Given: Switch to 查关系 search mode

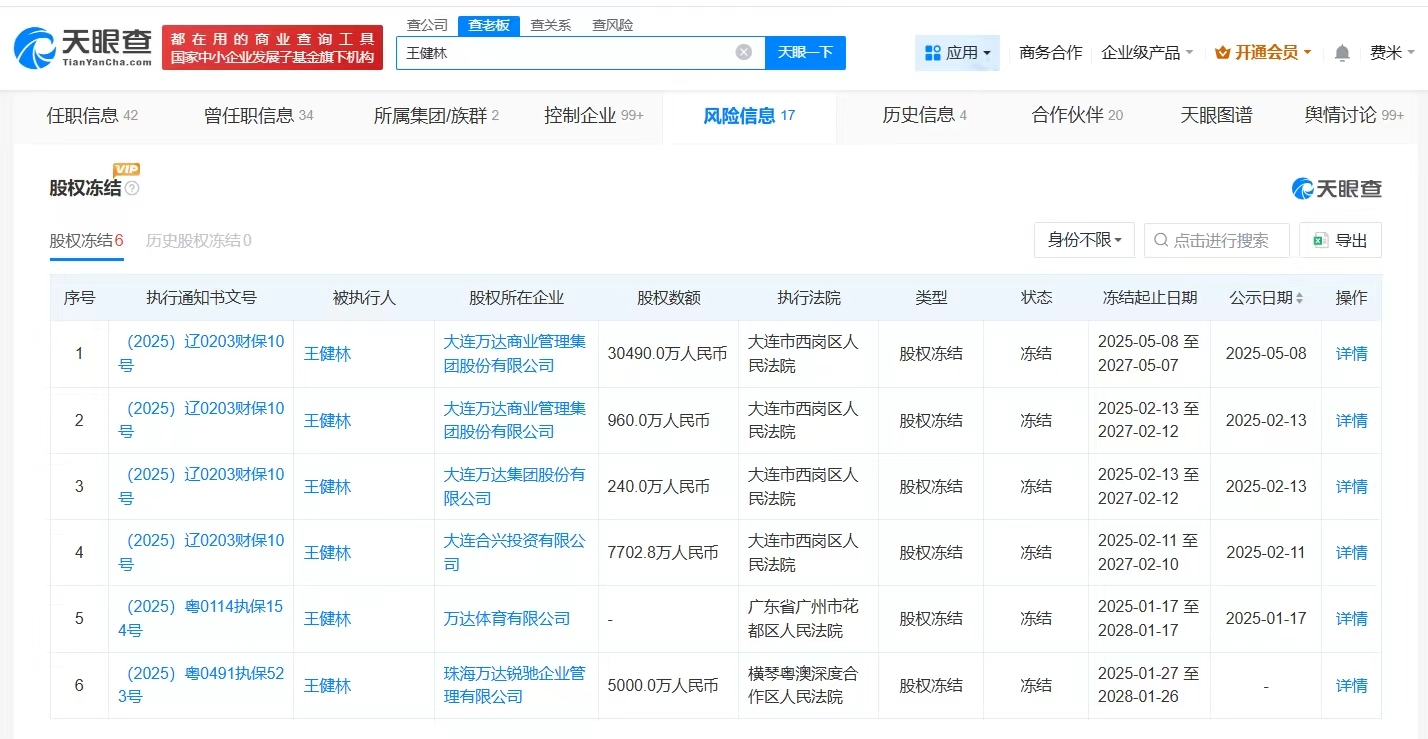Looking at the screenshot, I should click(x=551, y=25).
